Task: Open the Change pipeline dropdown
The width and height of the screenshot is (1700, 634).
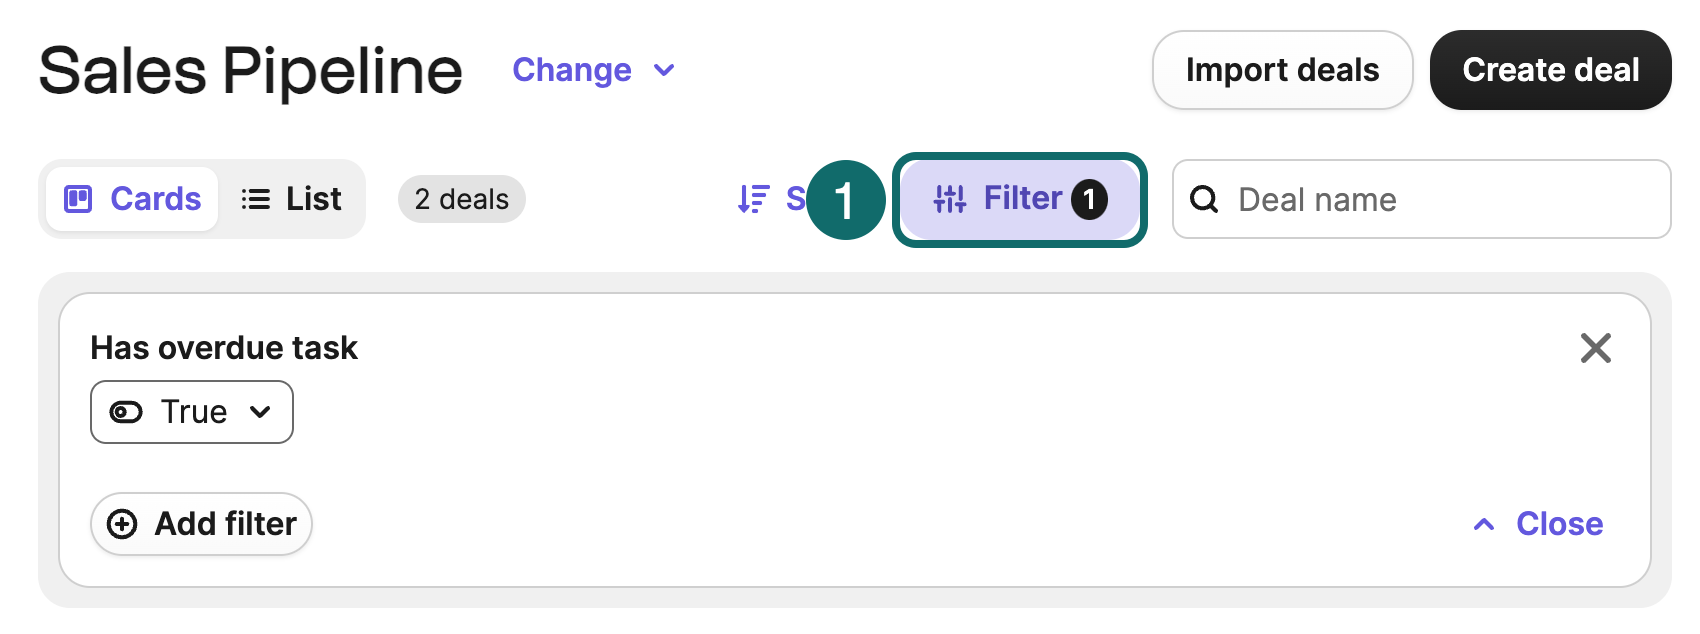Action: [x=594, y=70]
